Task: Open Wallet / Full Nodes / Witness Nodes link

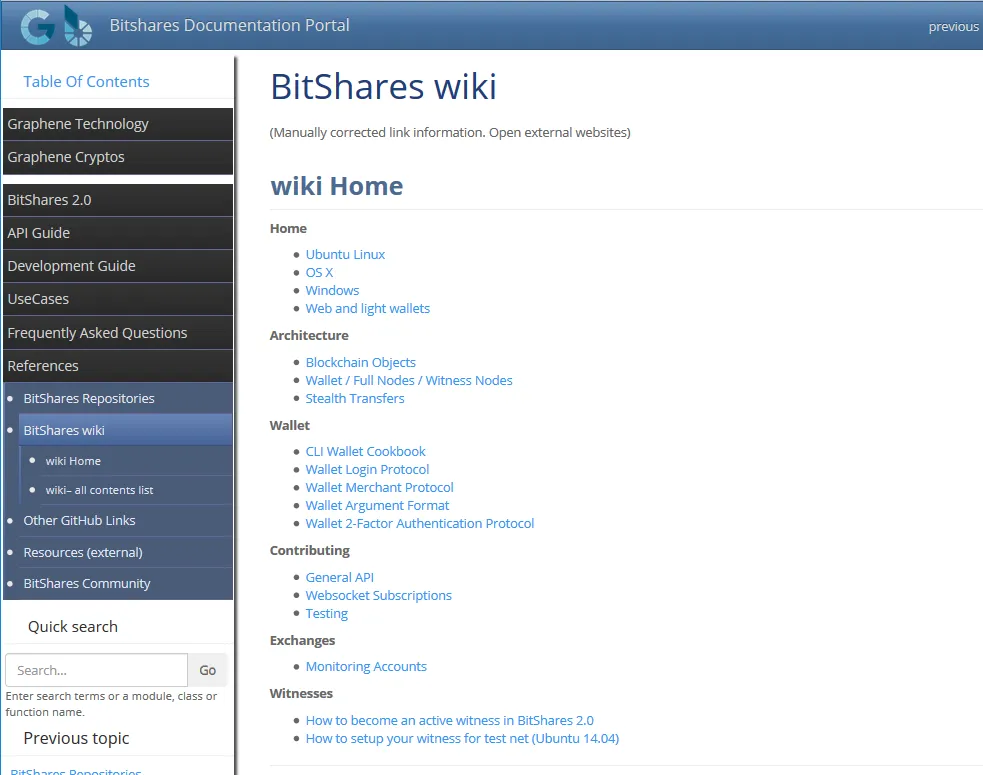Action: tap(409, 381)
